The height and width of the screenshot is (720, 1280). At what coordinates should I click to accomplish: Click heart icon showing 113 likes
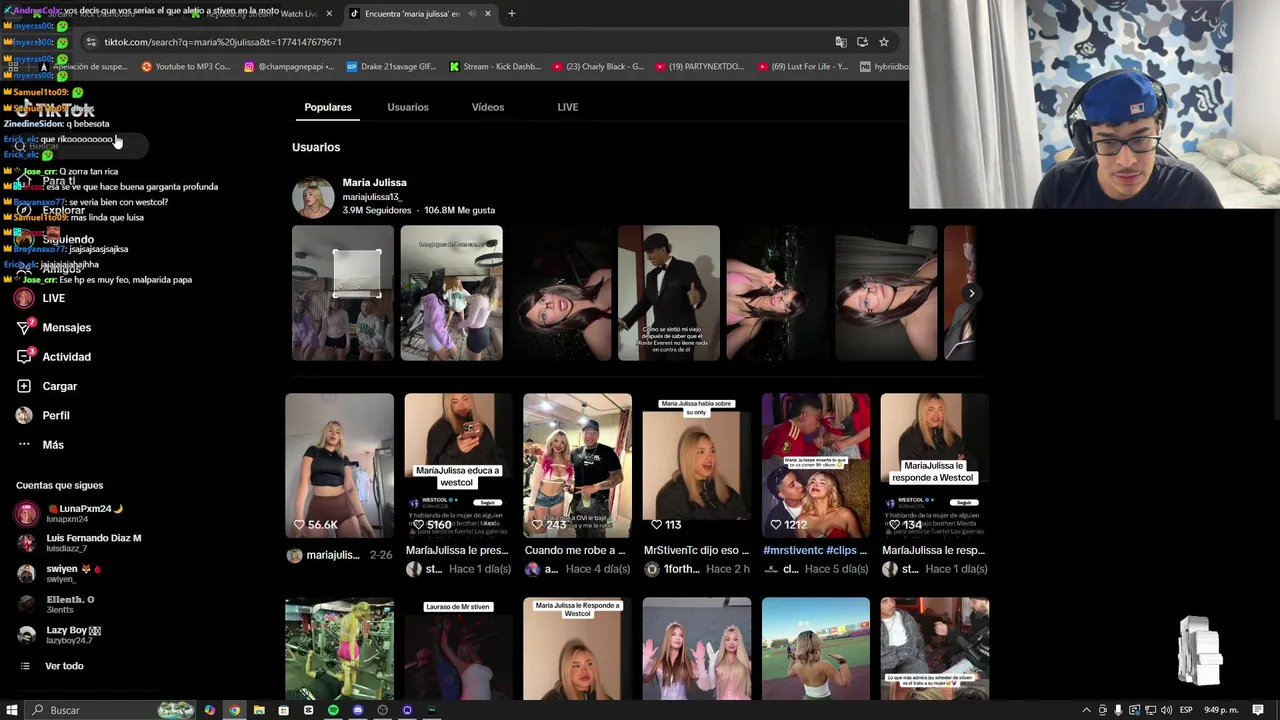click(657, 525)
